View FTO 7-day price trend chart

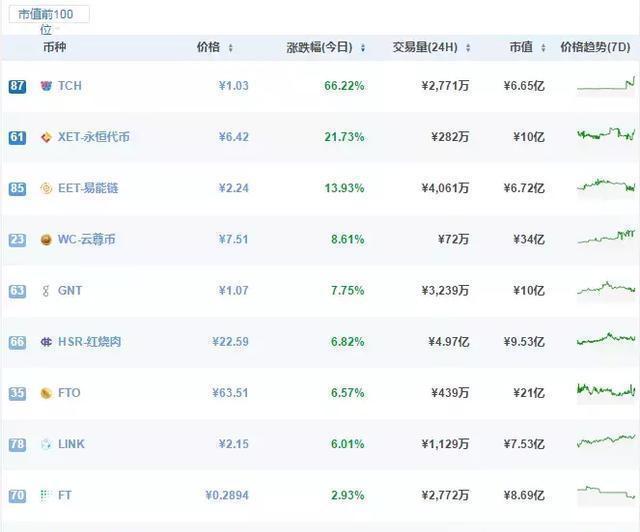click(606, 392)
